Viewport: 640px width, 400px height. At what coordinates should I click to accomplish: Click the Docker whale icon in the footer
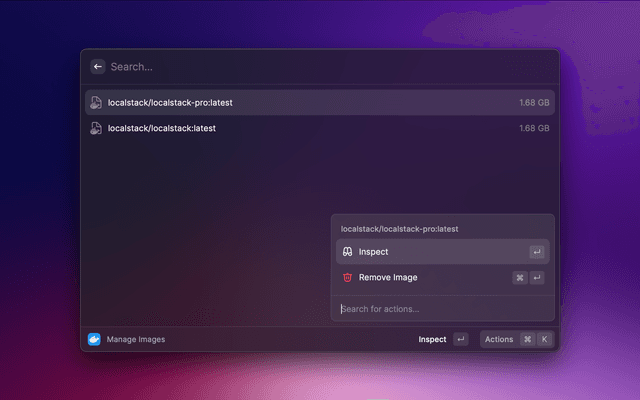[x=95, y=339]
